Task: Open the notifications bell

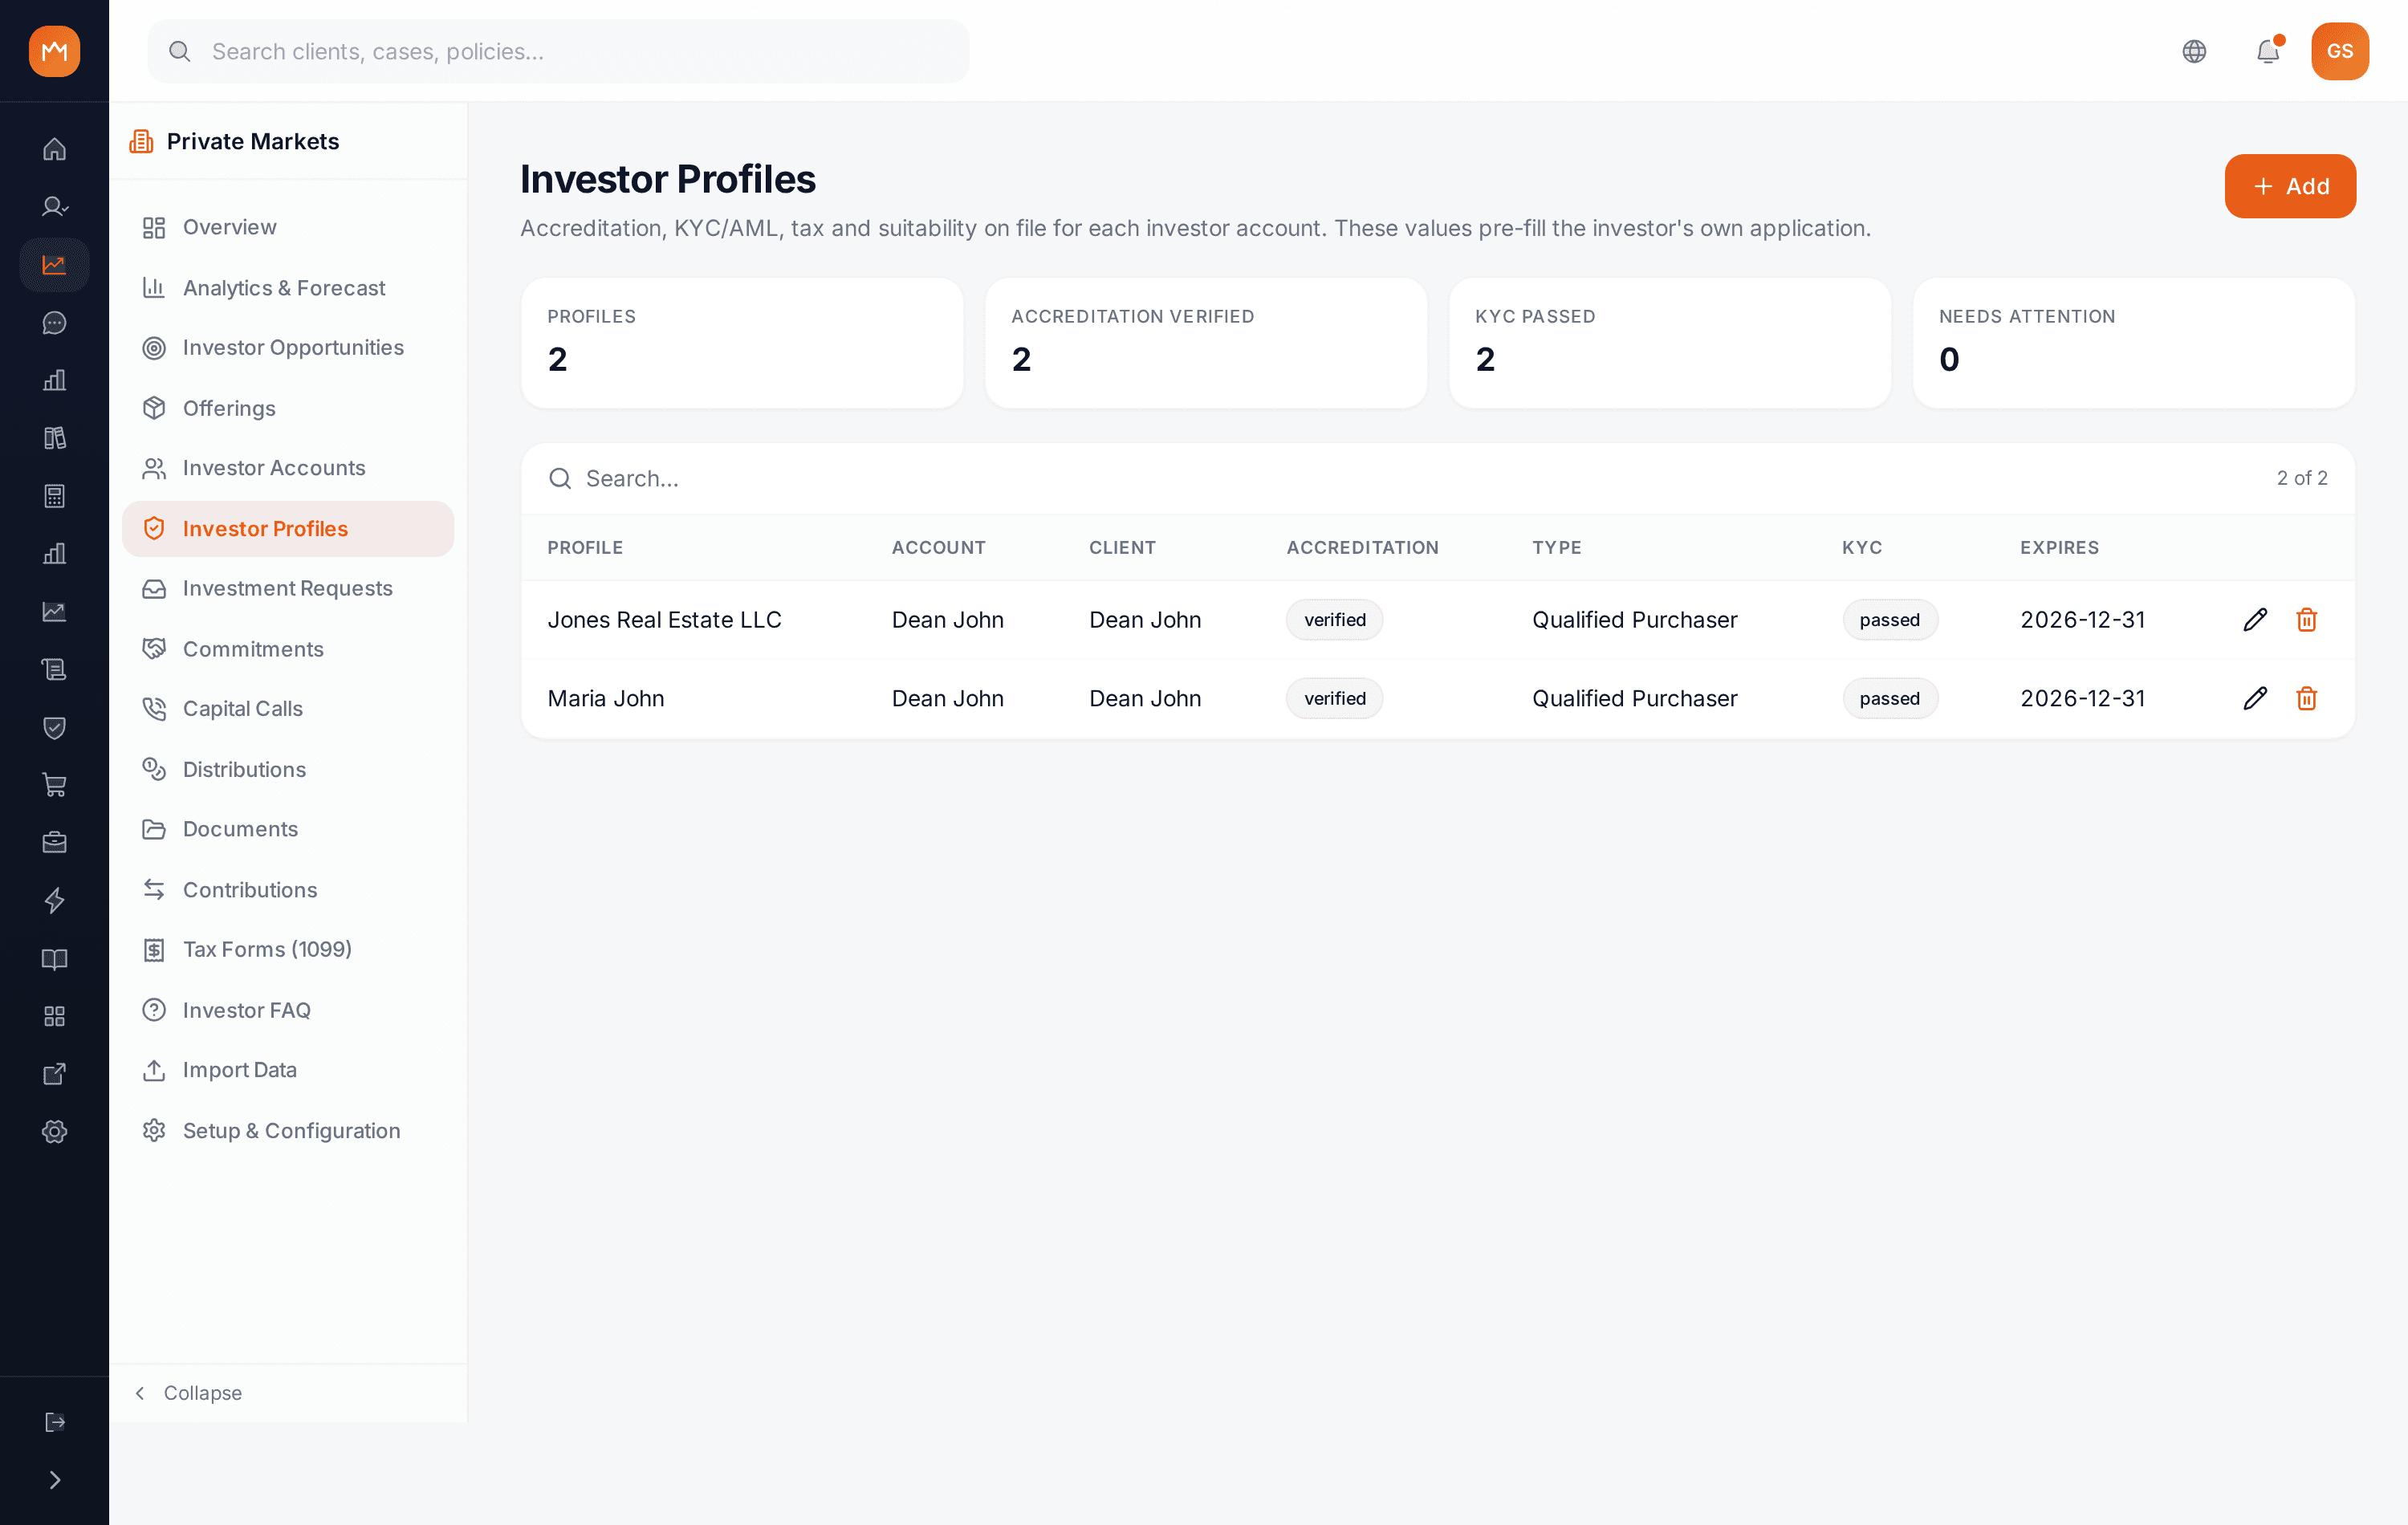Action: click(2267, 51)
